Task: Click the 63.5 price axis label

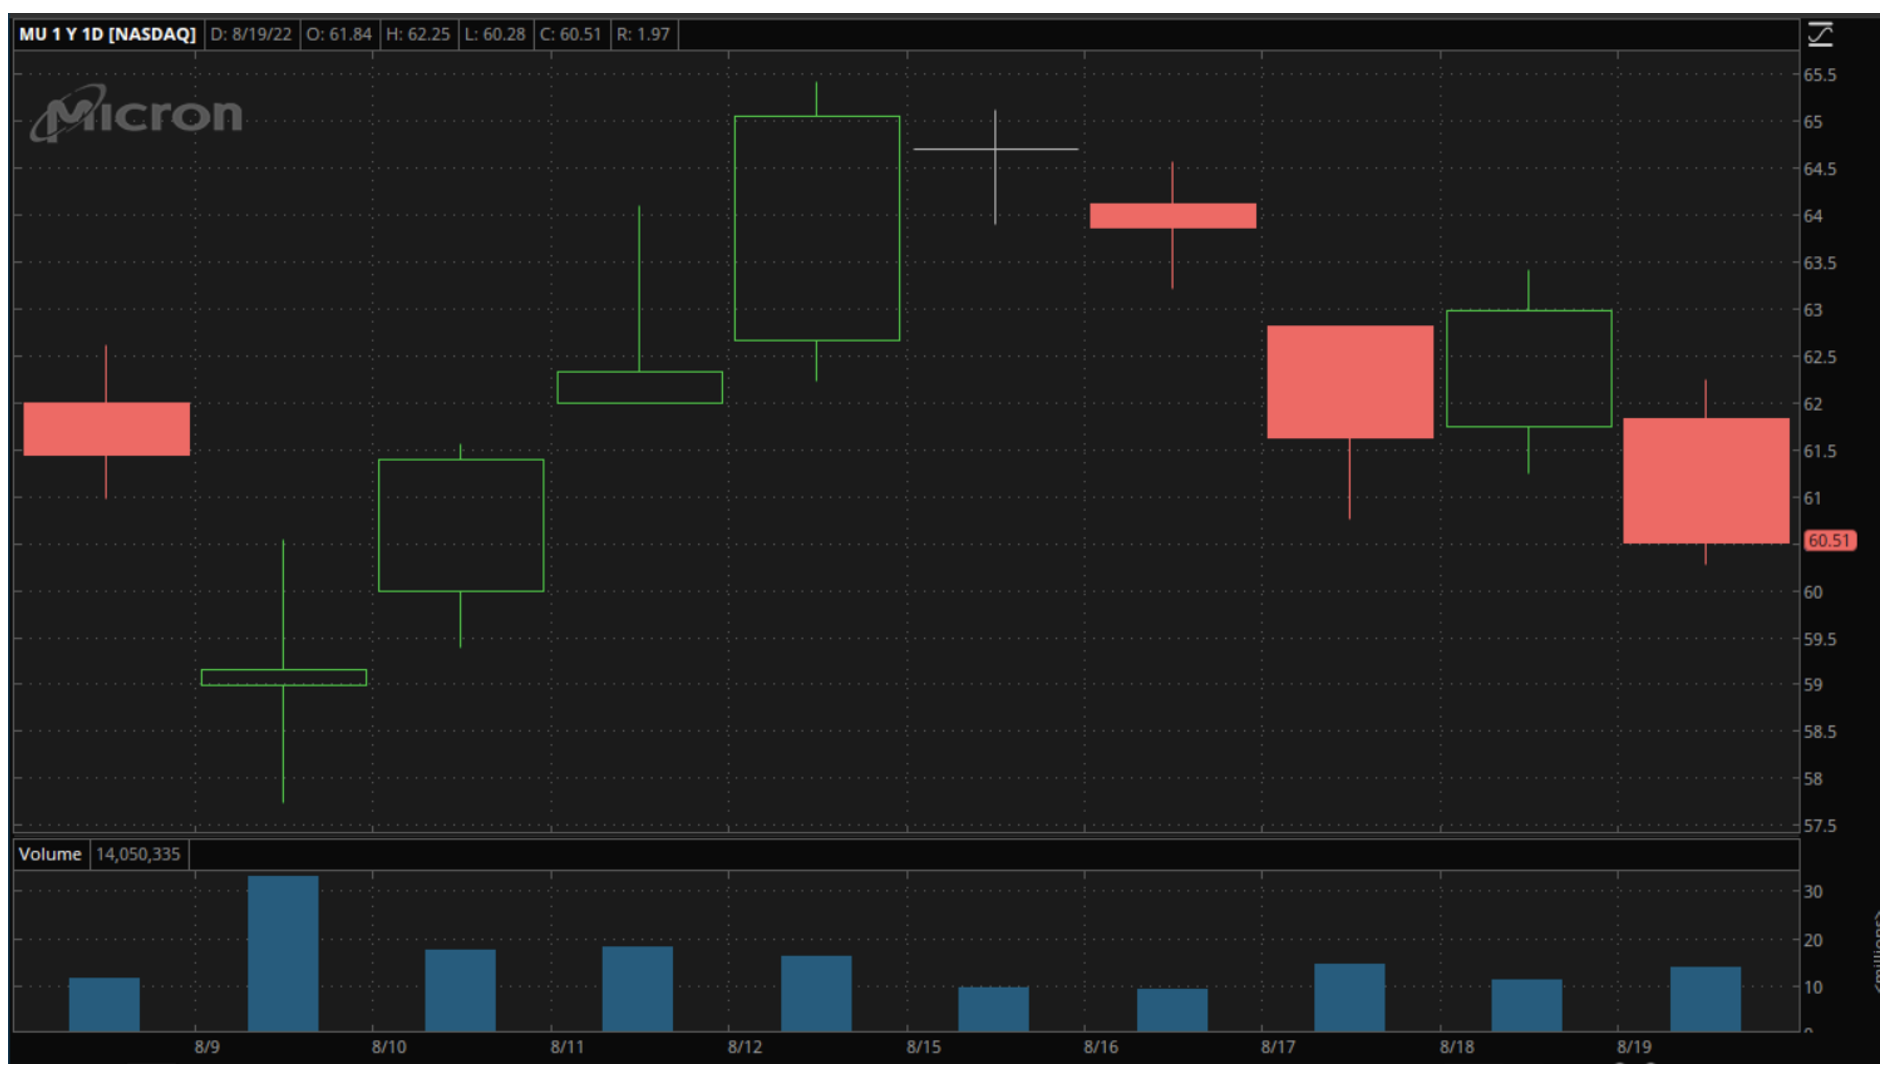Action: click(x=1820, y=263)
